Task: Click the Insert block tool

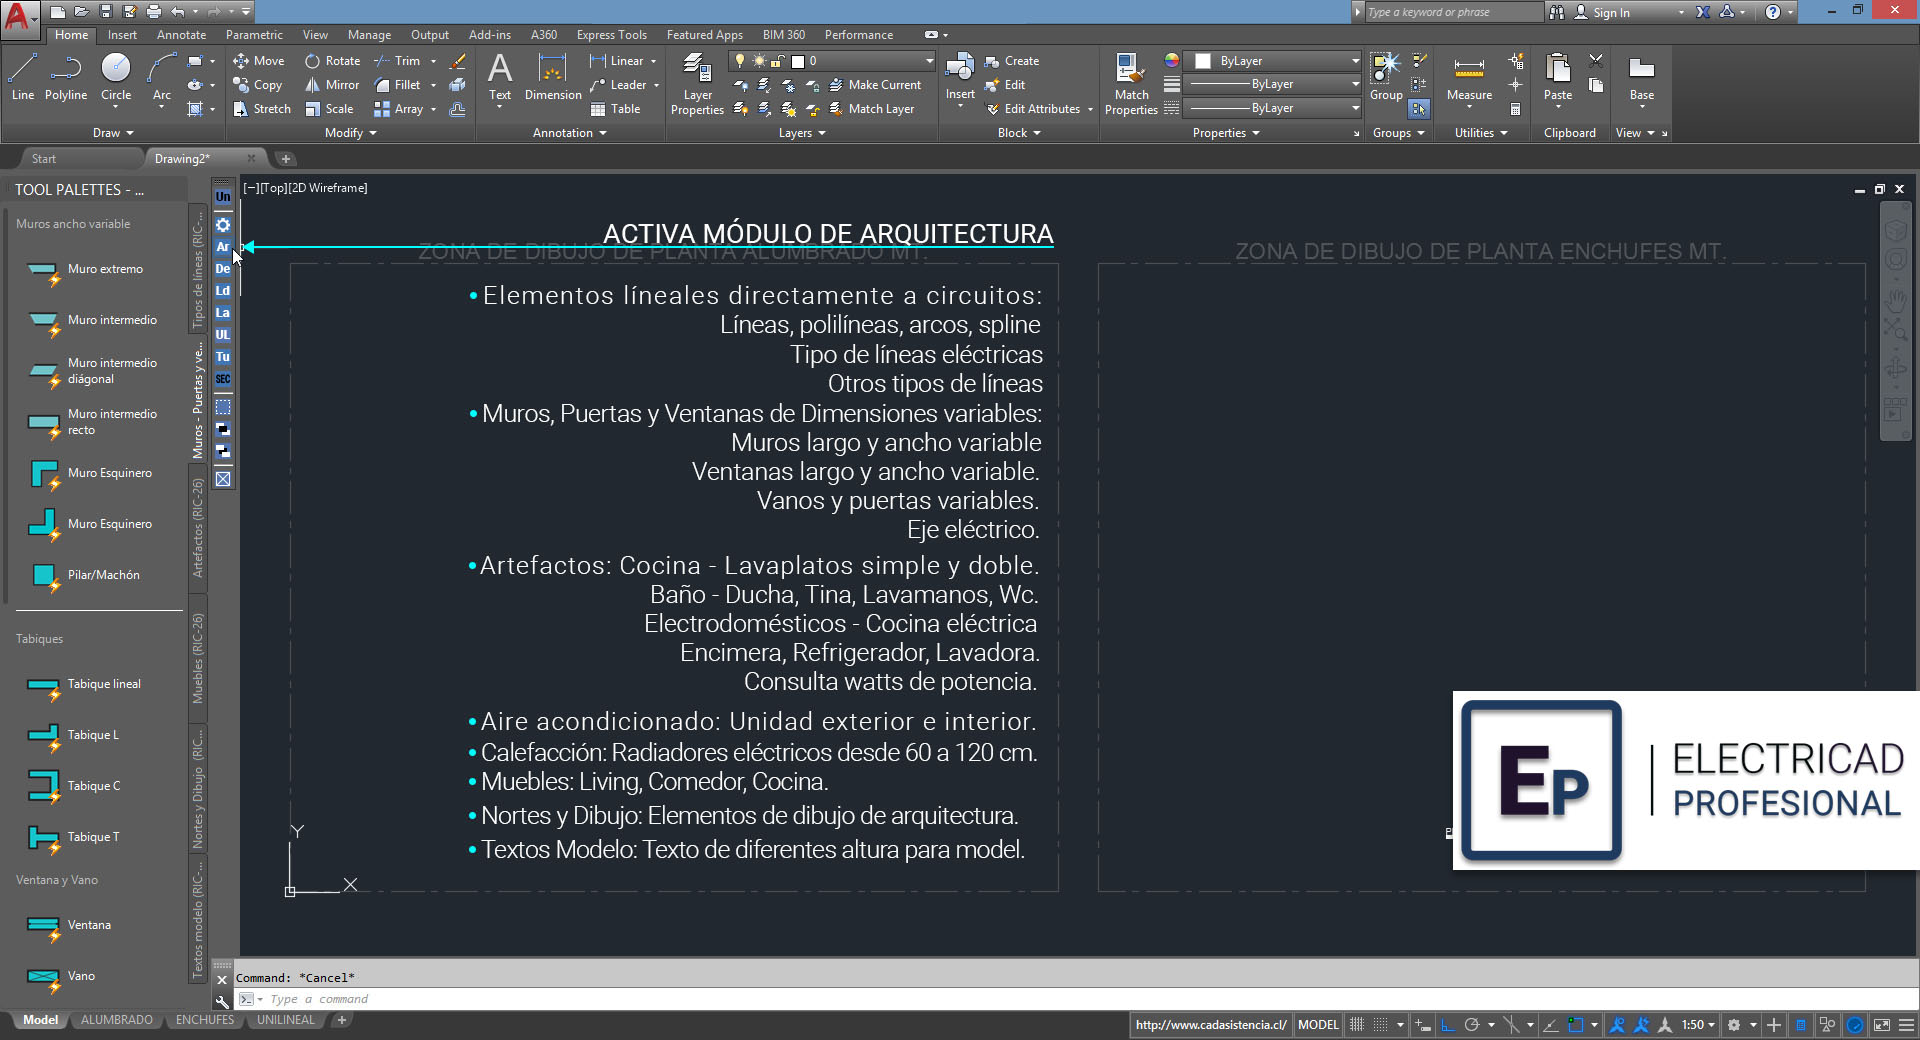Action: [960, 77]
